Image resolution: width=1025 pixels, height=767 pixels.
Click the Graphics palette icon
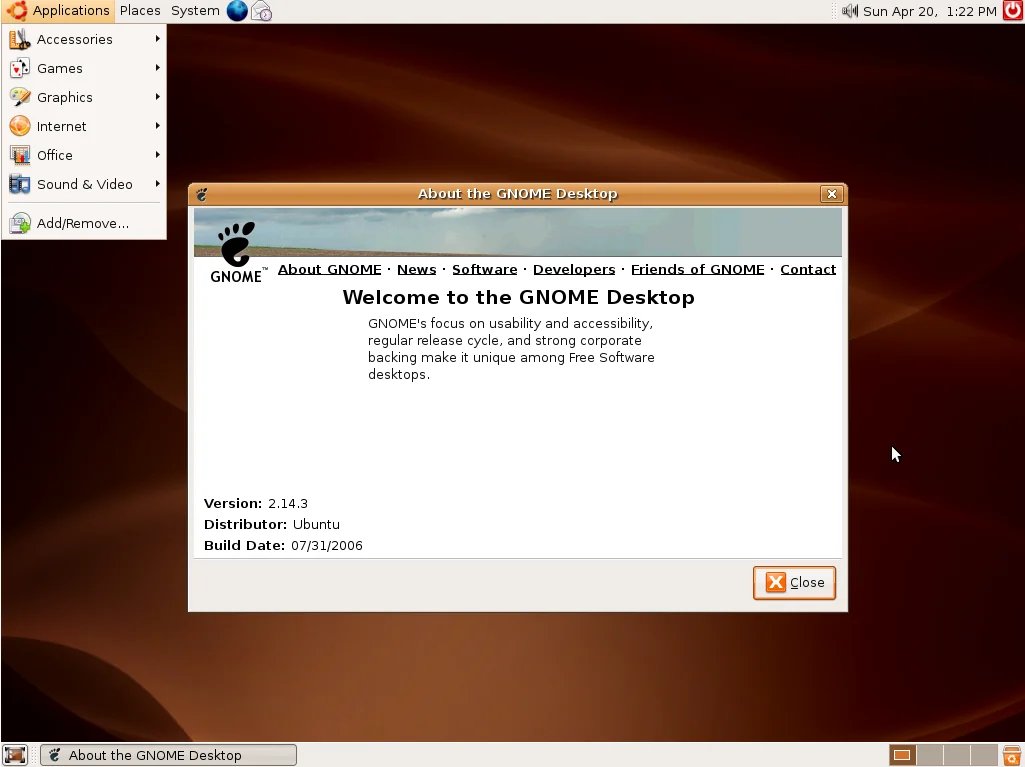point(20,97)
